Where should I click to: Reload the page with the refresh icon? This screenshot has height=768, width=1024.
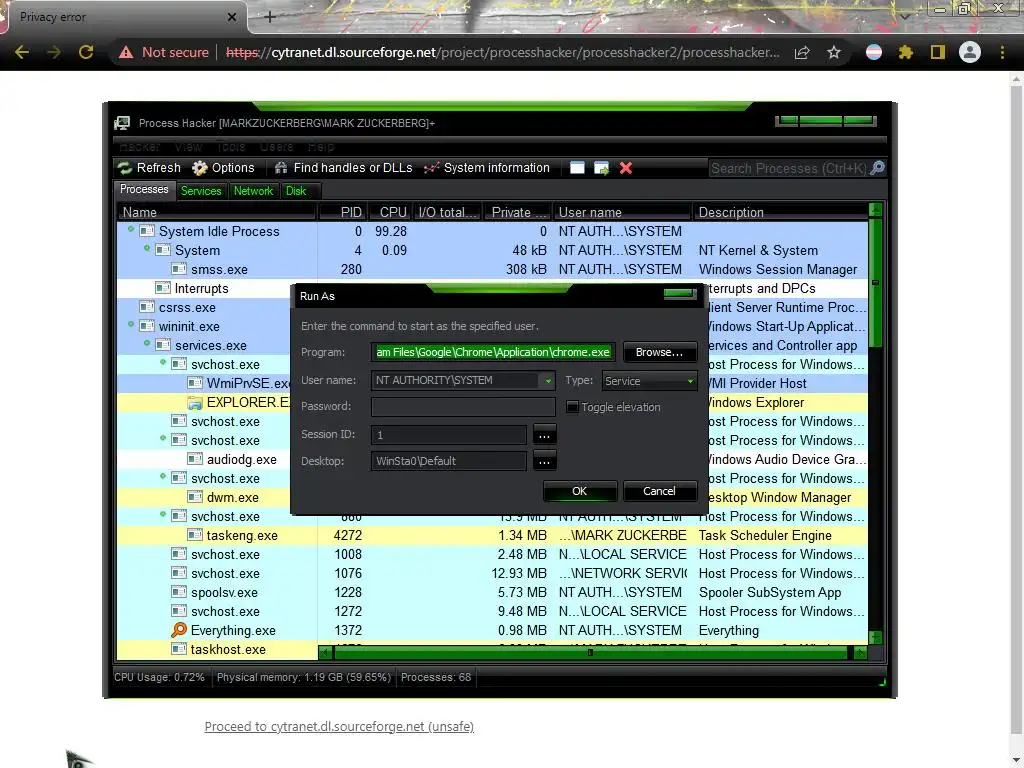pyautogui.click(x=86, y=52)
